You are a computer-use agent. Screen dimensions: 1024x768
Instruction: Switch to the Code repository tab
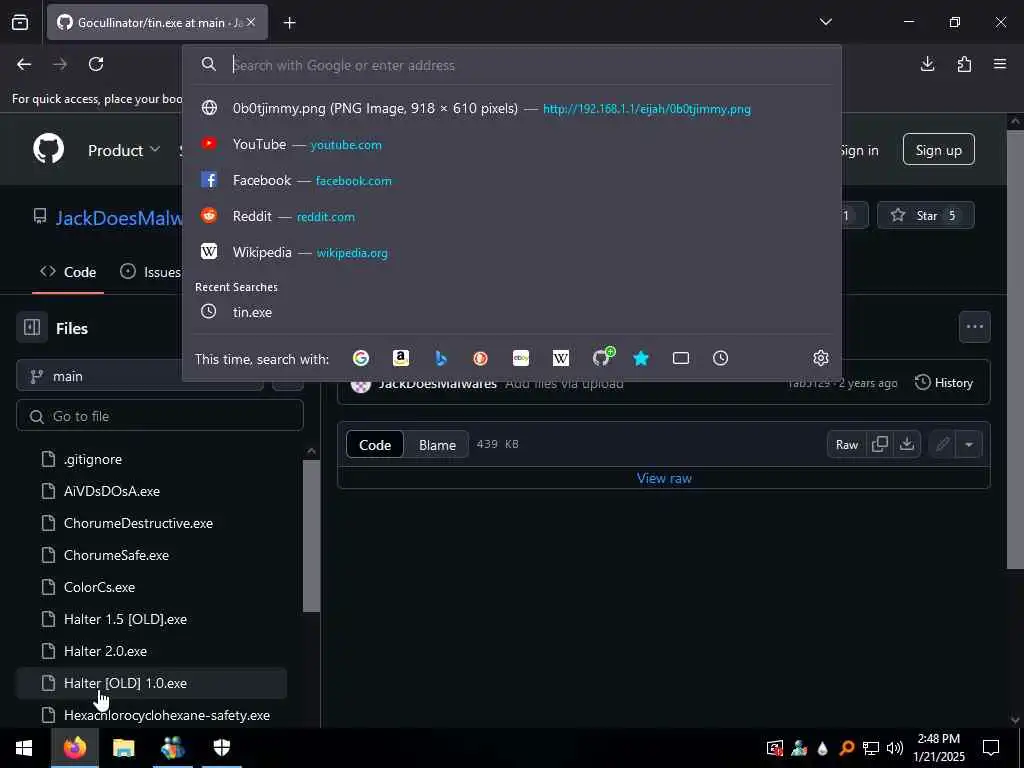pyautogui.click(x=68, y=272)
